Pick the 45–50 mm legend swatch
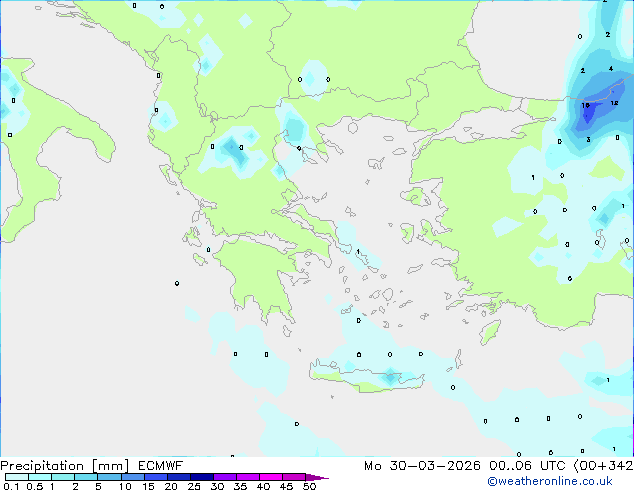Viewport: 634px width, 490px height. point(294,477)
